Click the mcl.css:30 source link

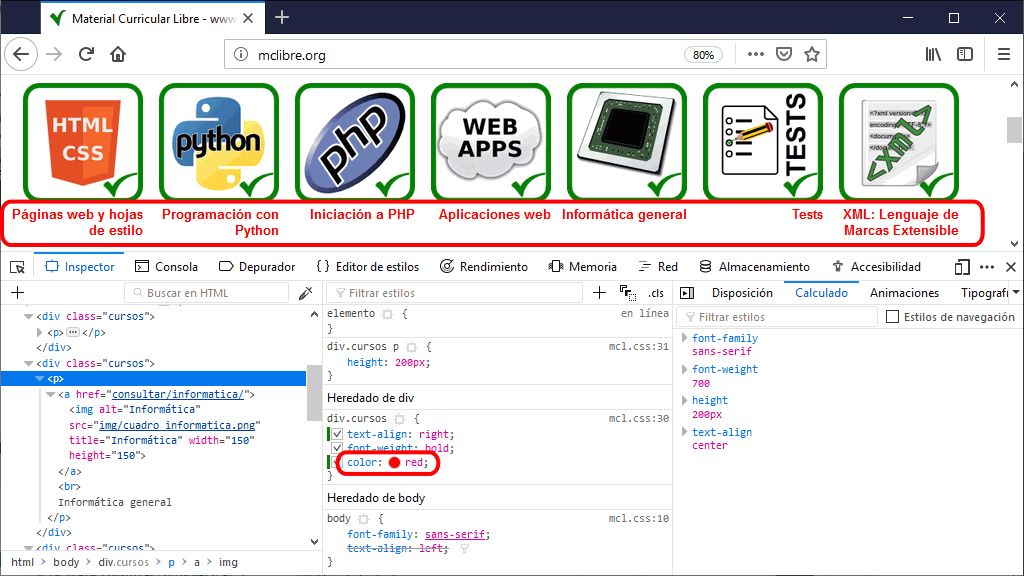[638, 419]
